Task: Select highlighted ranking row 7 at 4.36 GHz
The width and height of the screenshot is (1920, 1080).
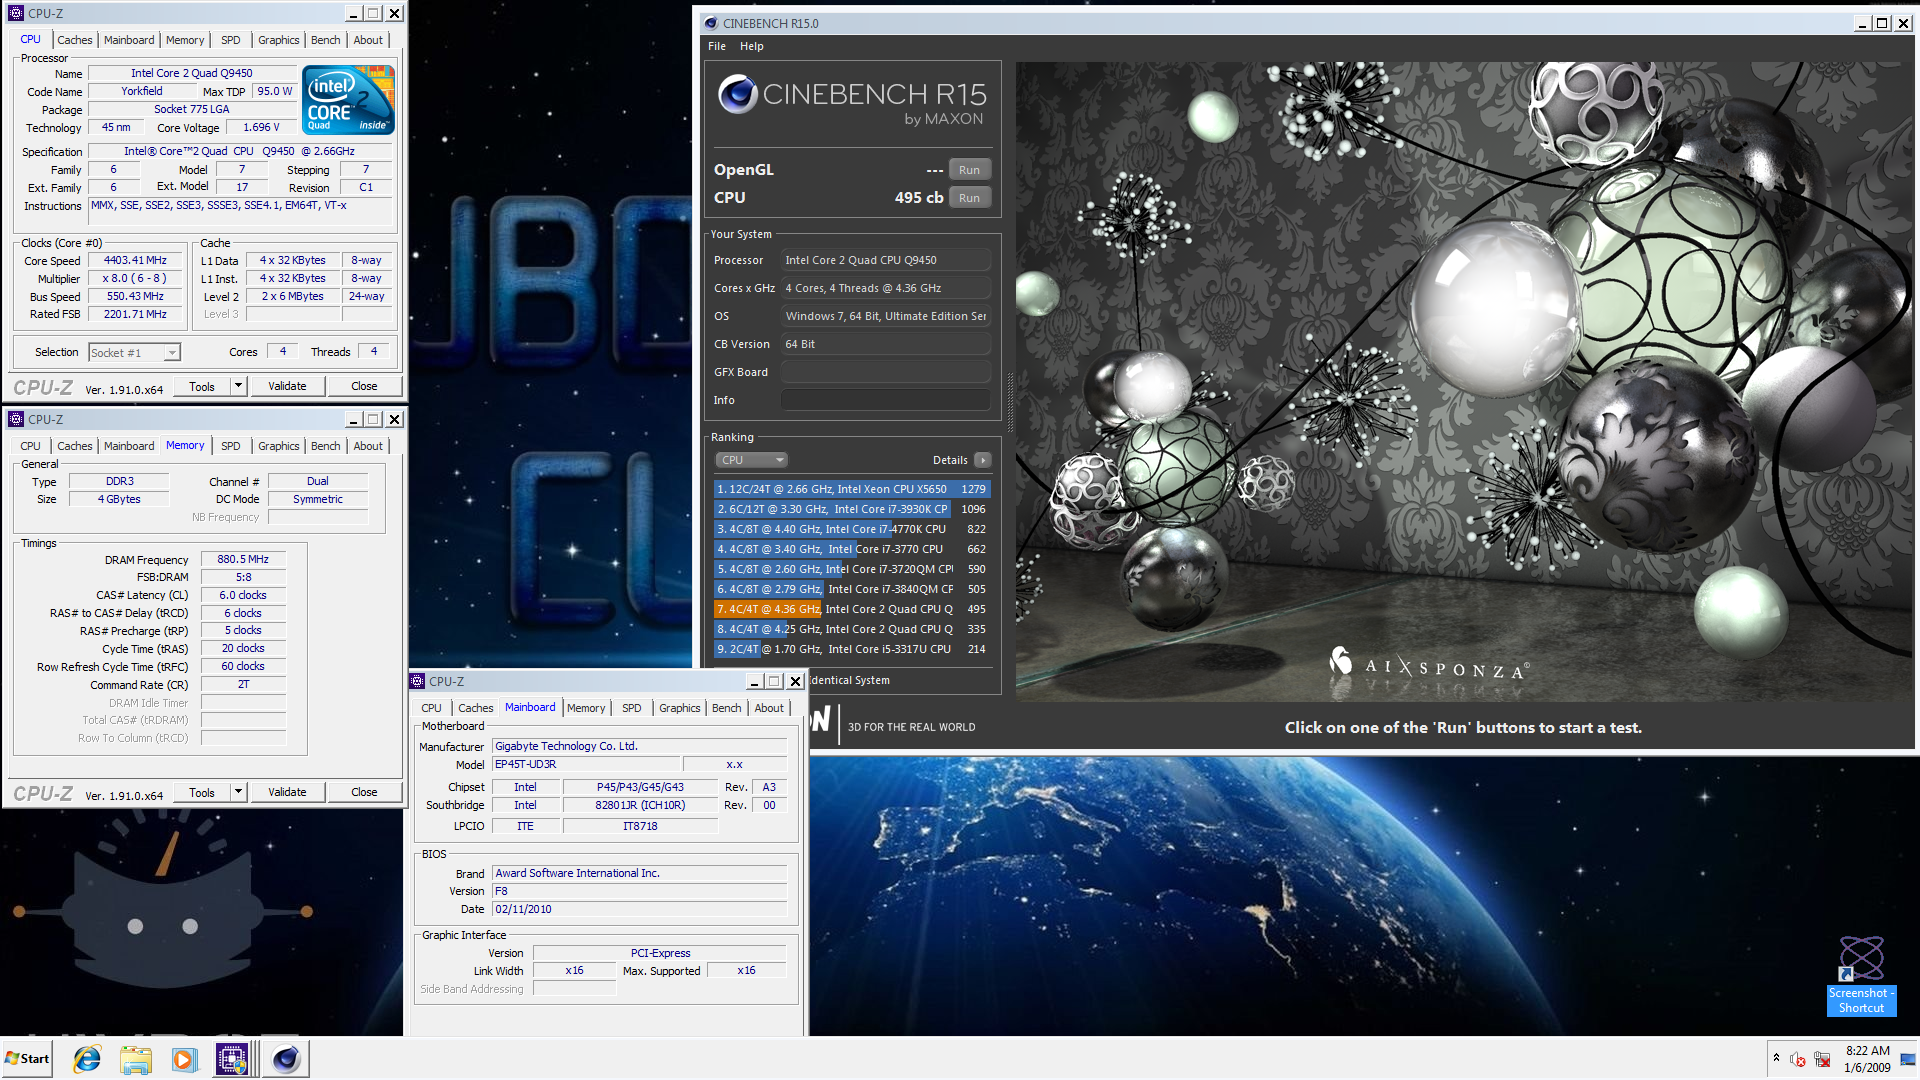Action: point(851,609)
